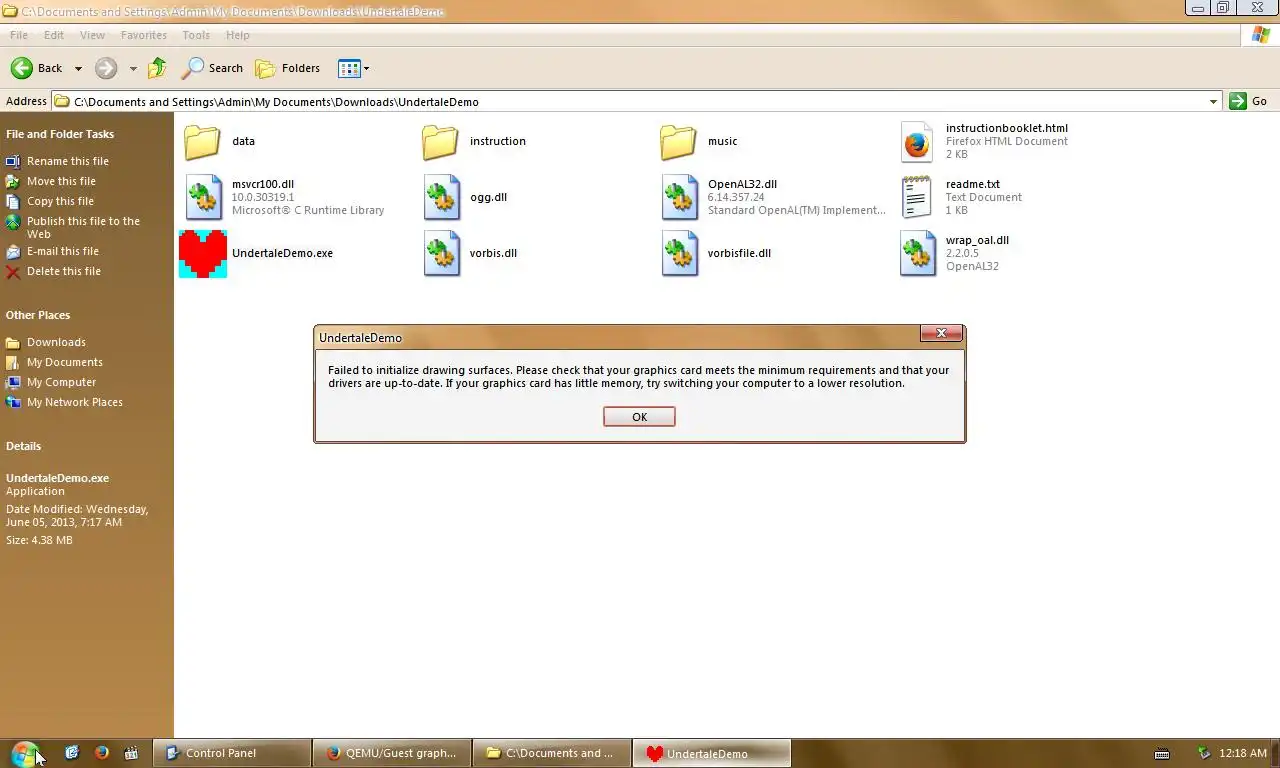Click the 12:18 AM taskbar clock
1280x768 pixels.
pos(1243,753)
